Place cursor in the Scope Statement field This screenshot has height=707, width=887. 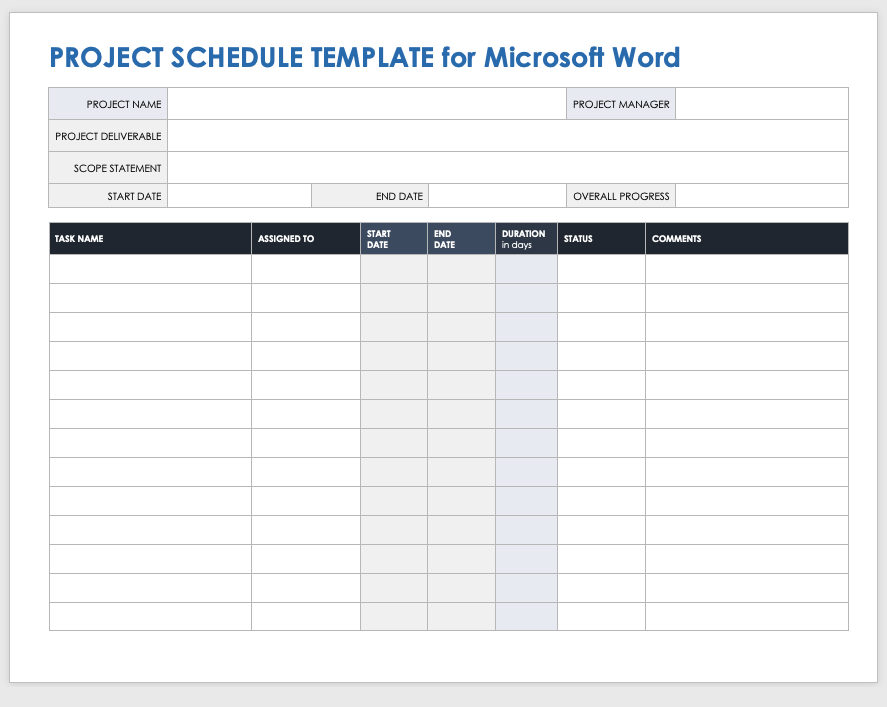[507, 168]
